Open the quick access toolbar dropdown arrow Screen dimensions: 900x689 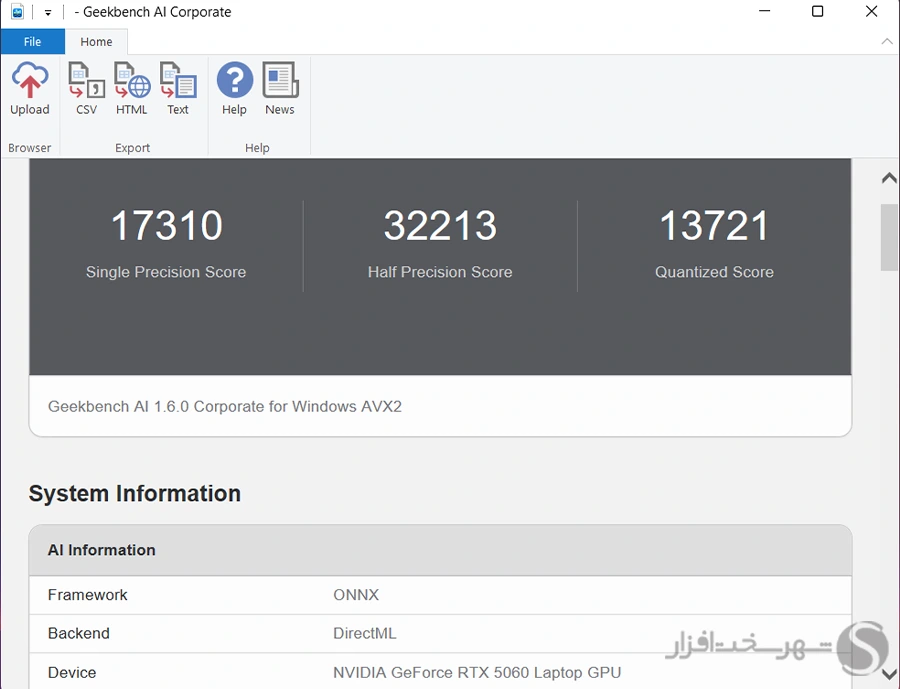(47, 13)
